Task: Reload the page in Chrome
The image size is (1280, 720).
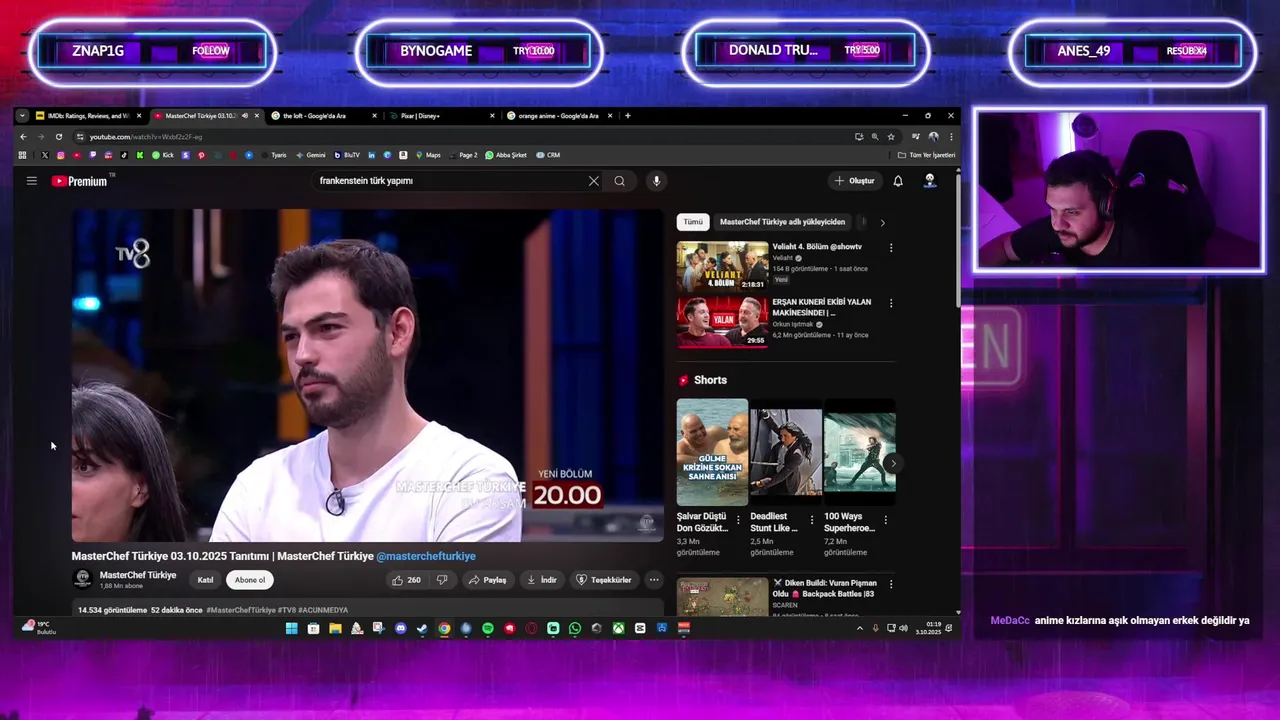Action: pyautogui.click(x=59, y=137)
